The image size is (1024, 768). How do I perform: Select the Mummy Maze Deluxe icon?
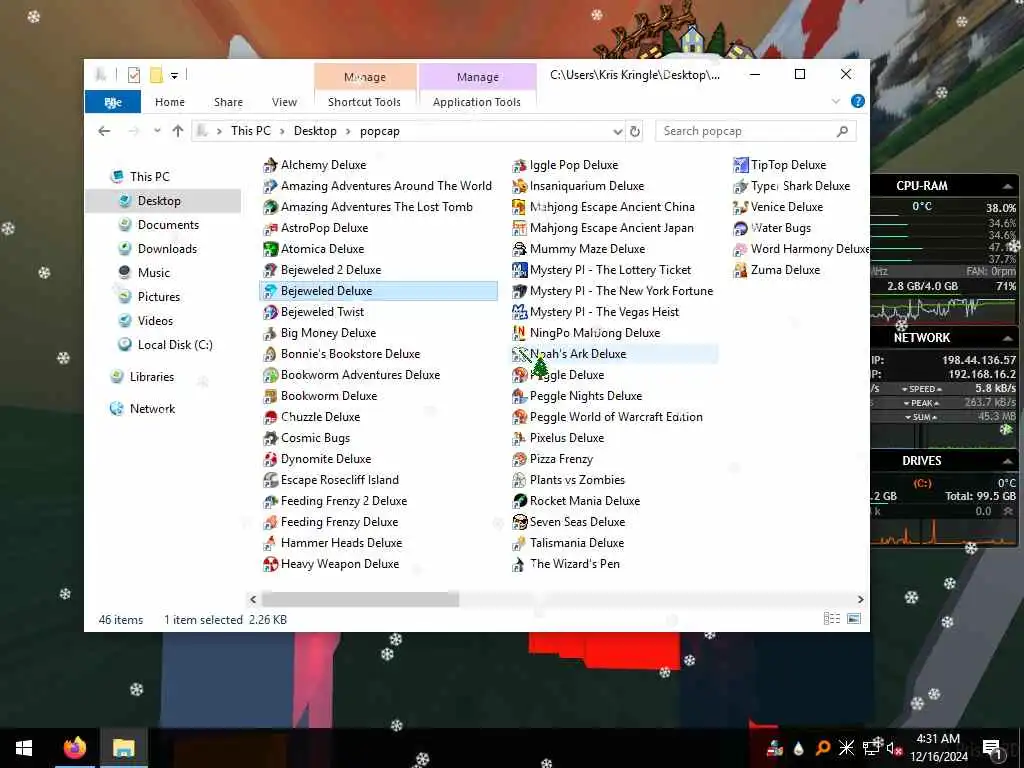pos(519,249)
